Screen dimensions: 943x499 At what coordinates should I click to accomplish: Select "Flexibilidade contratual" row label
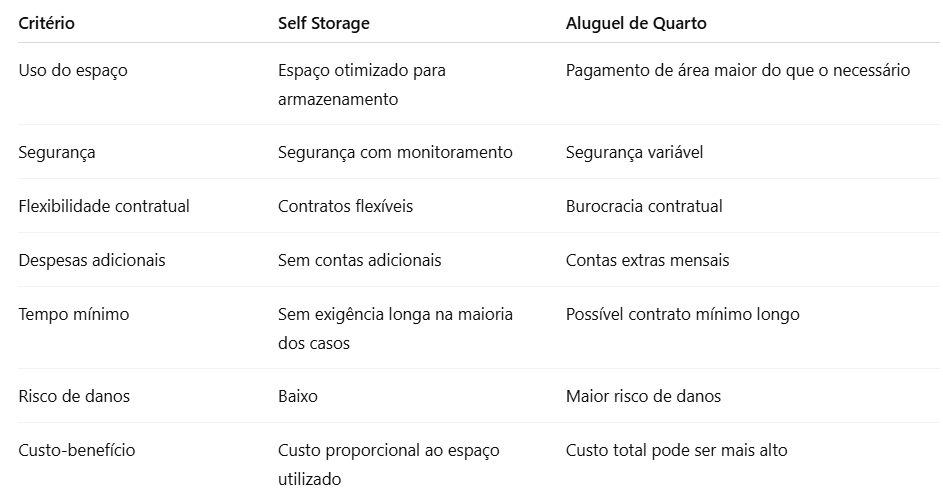pyautogui.click(x=104, y=206)
